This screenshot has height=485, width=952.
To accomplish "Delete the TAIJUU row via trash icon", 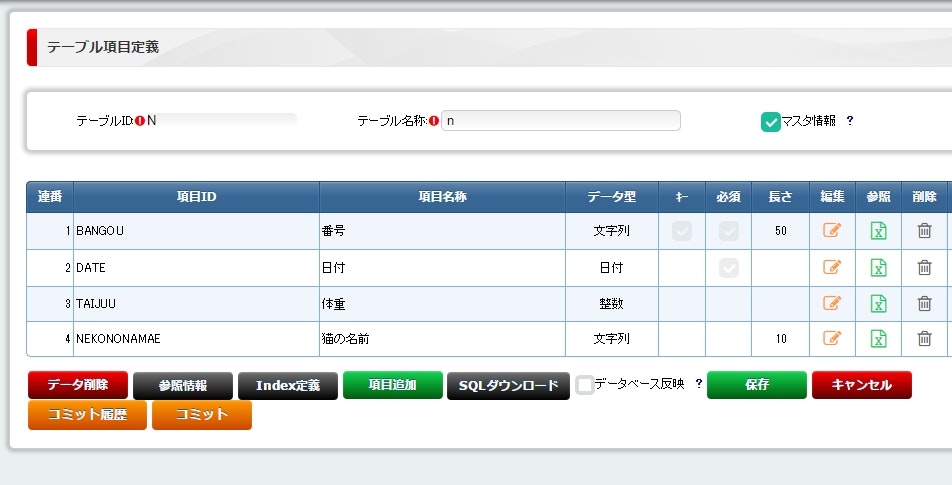I will (x=924, y=304).
